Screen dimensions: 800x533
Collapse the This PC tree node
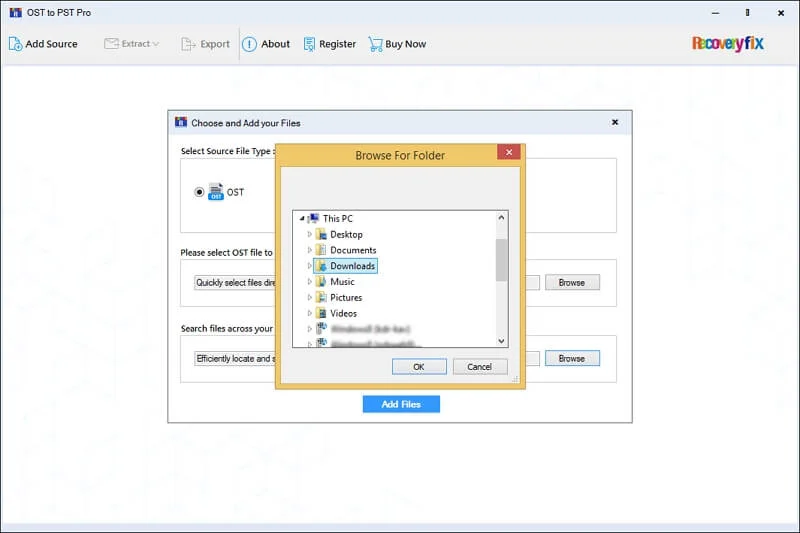click(301, 218)
